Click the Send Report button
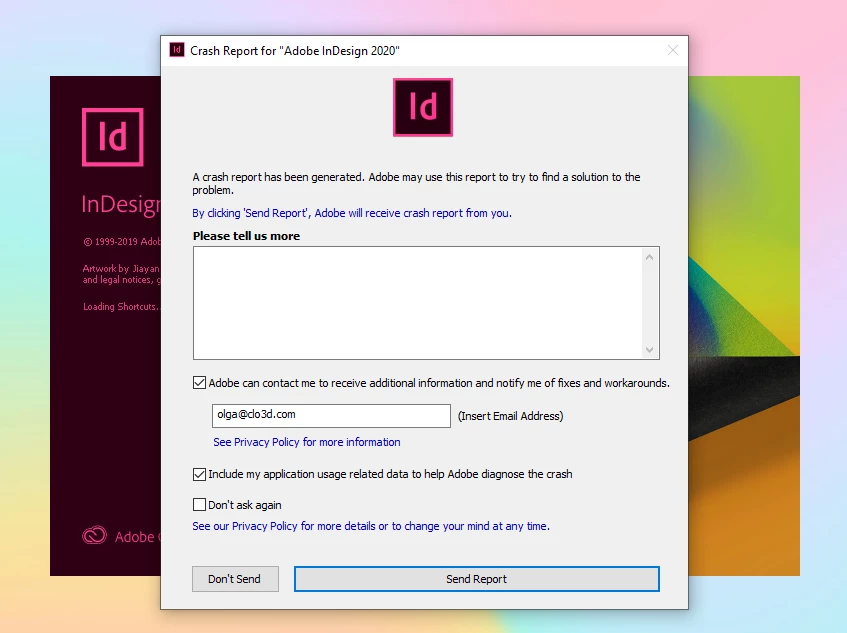The height and width of the screenshot is (633, 847). (476, 579)
